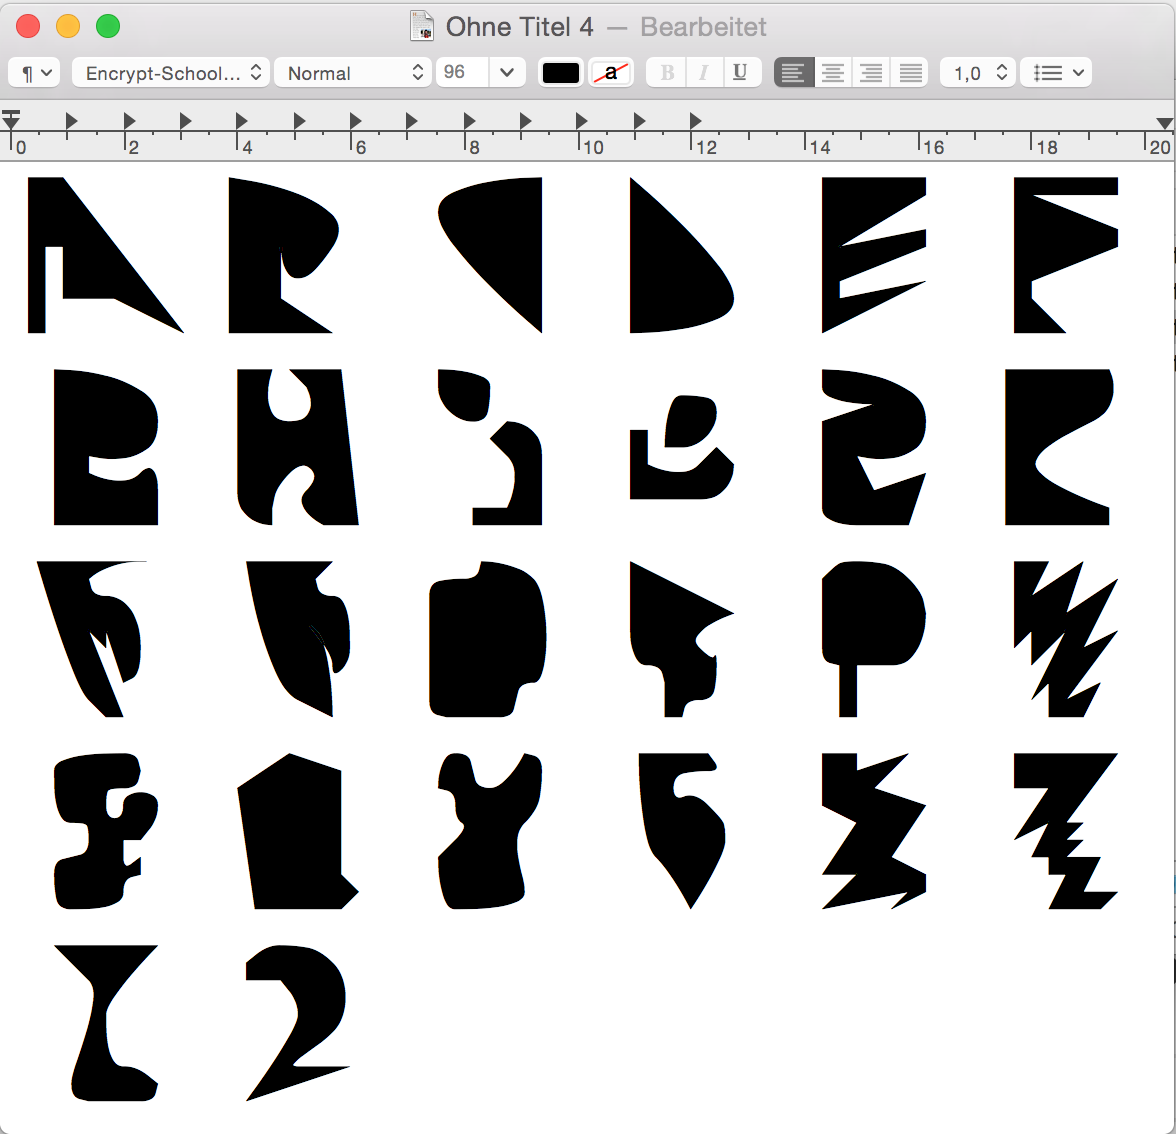The height and width of the screenshot is (1134, 1176).
Task: Click the document proxy icon in title bar
Action: coord(422,27)
